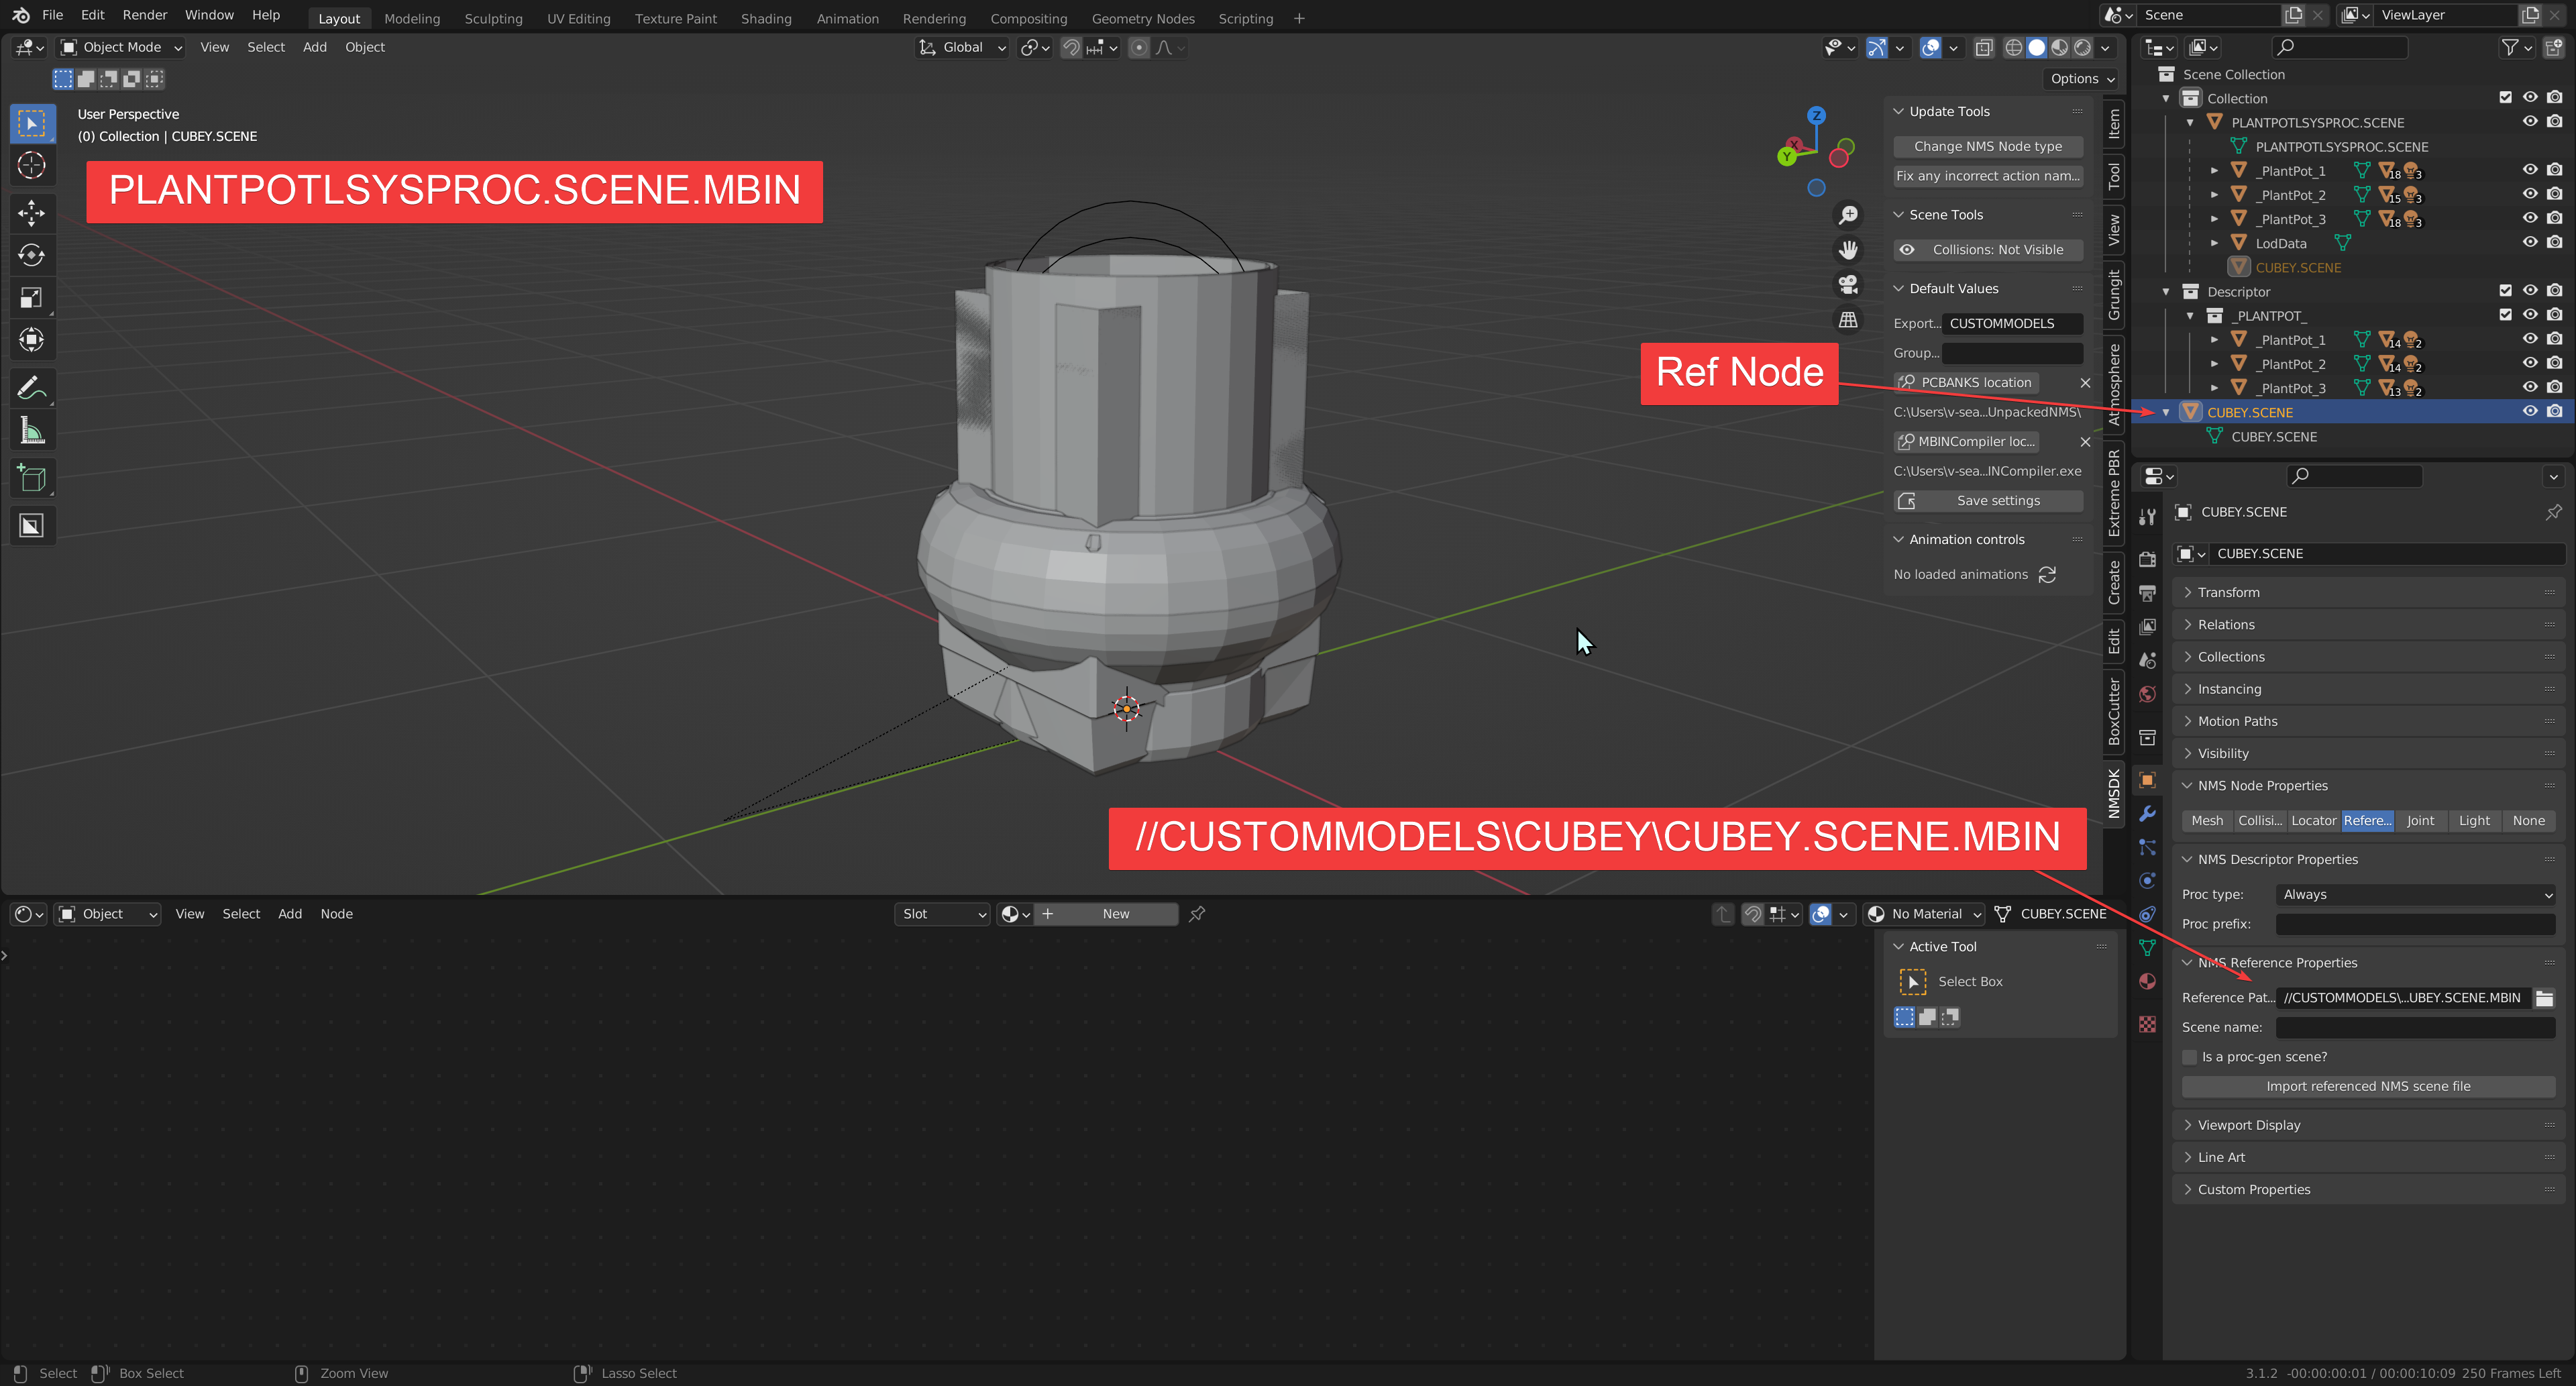Browse for reference path folder icon

(2544, 998)
